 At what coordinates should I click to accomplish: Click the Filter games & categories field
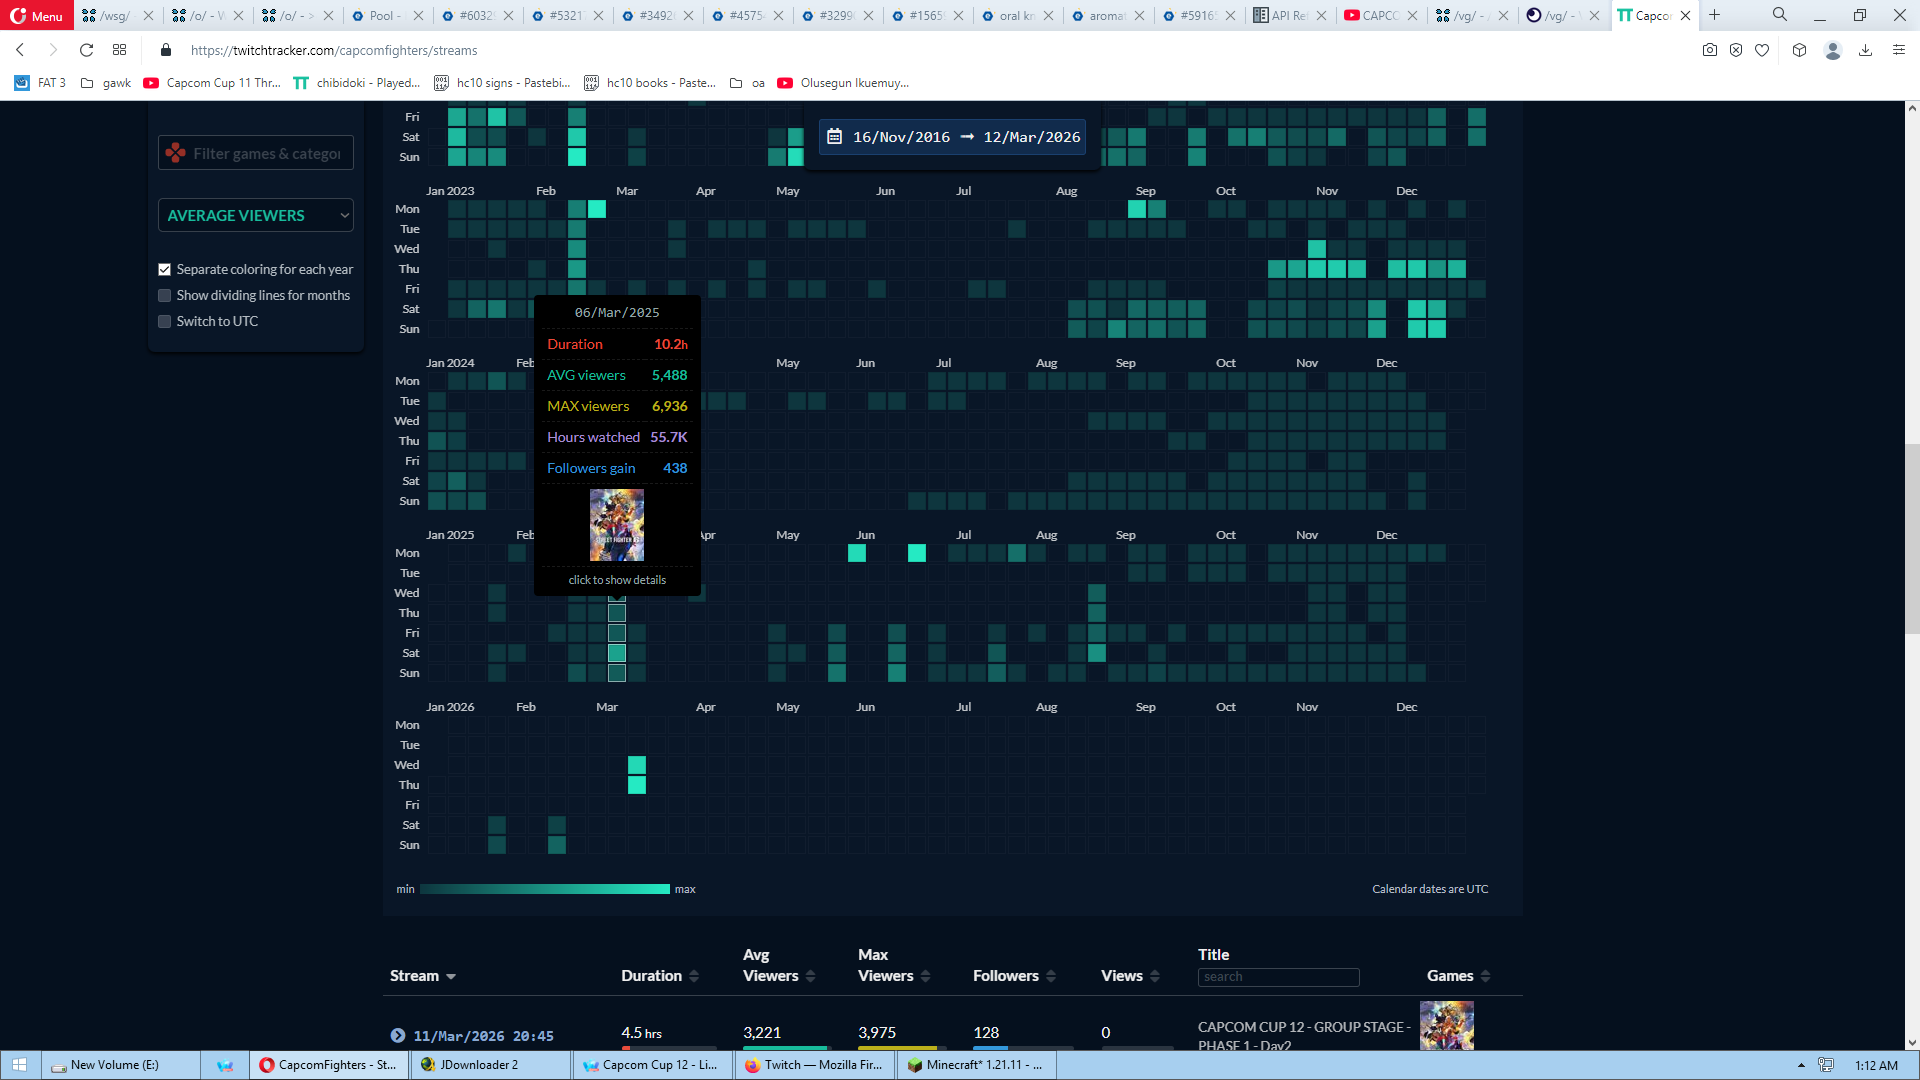point(266,154)
